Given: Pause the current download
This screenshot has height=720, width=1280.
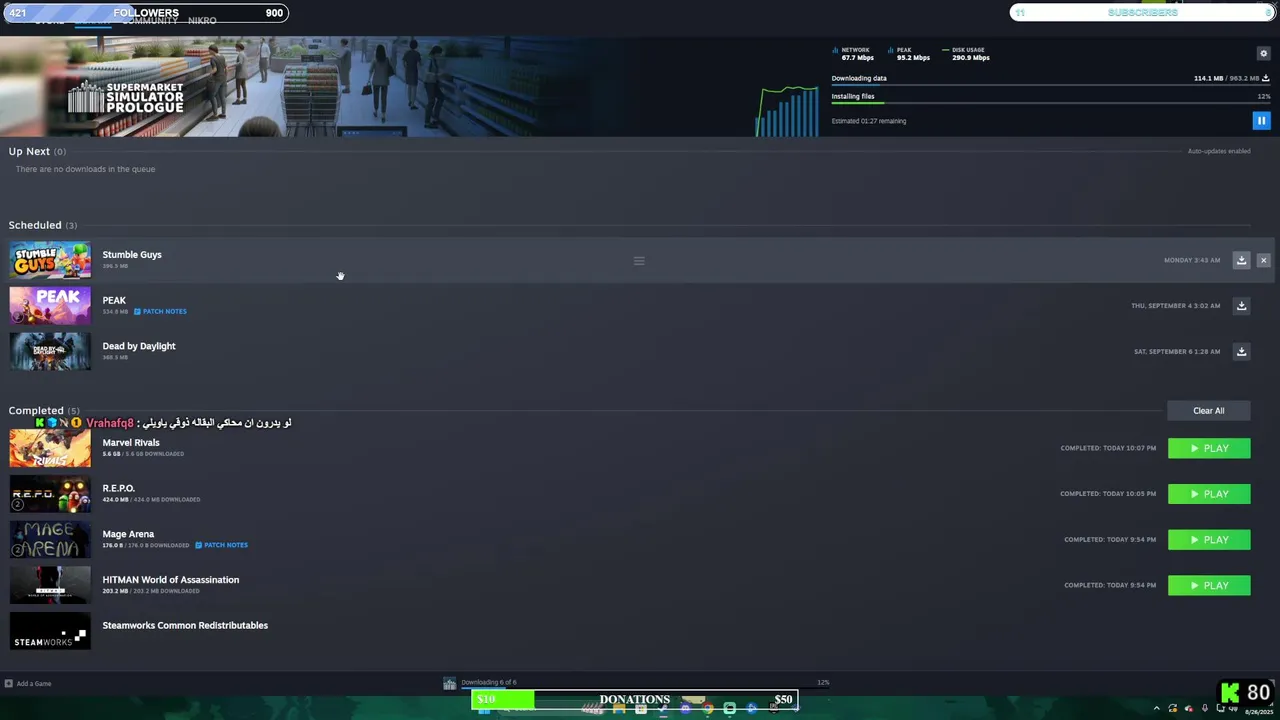Looking at the screenshot, I should pos(1261,120).
